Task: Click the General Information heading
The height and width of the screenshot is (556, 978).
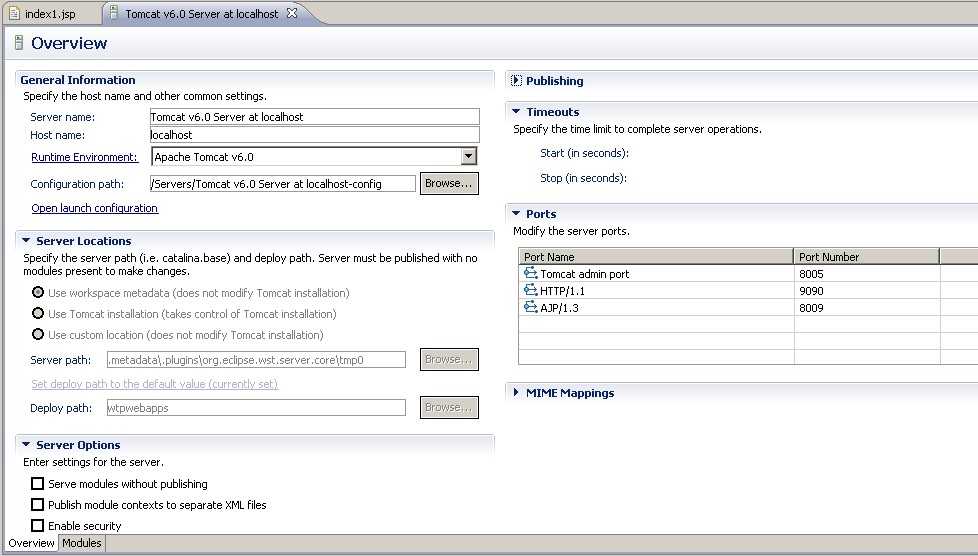Action: pyautogui.click(x=78, y=80)
